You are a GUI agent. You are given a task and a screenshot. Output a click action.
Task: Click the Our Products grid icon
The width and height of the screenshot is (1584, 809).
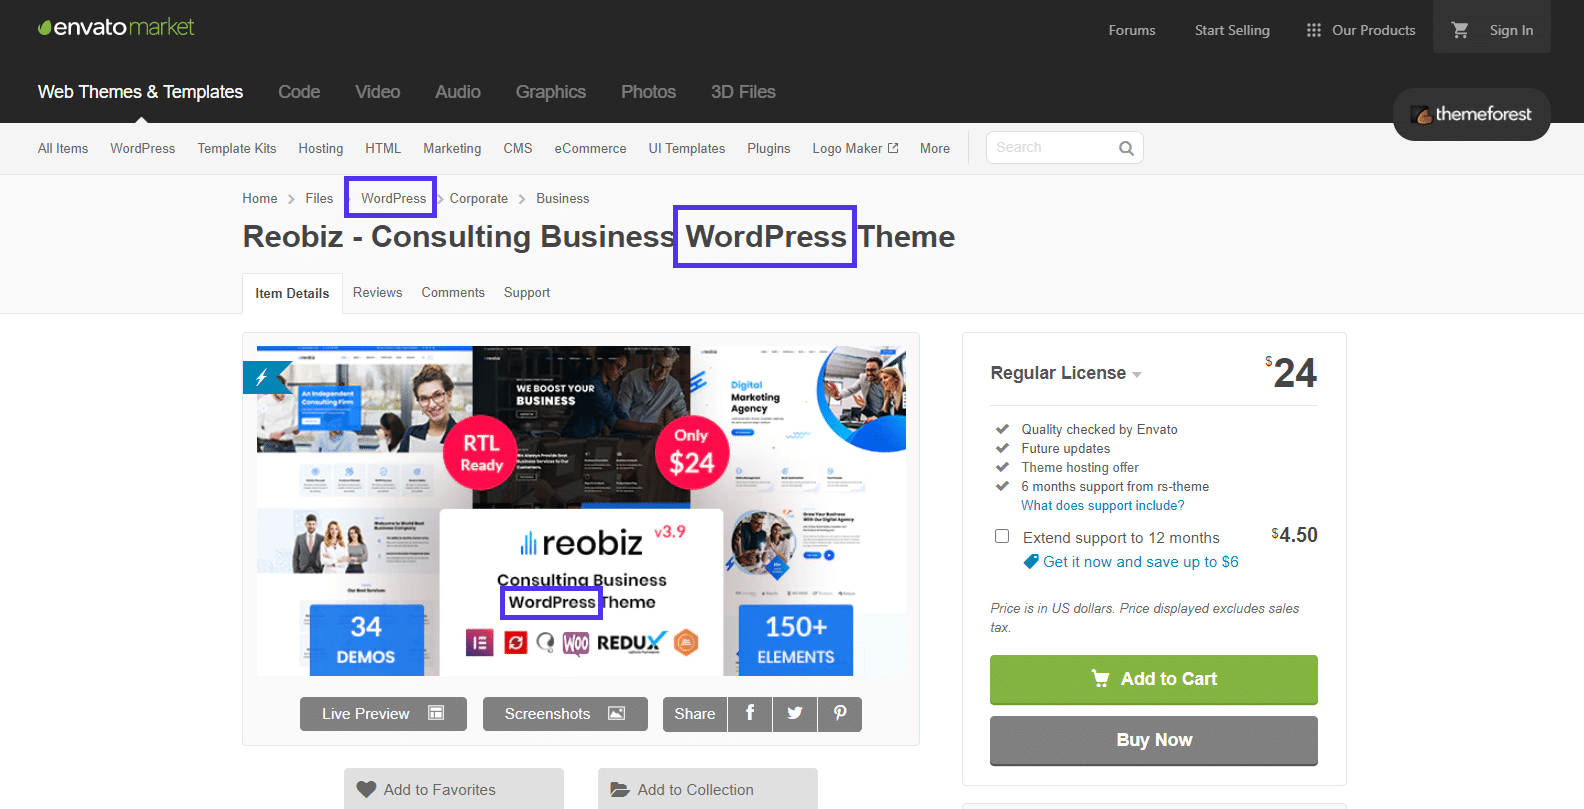[x=1314, y=30]
